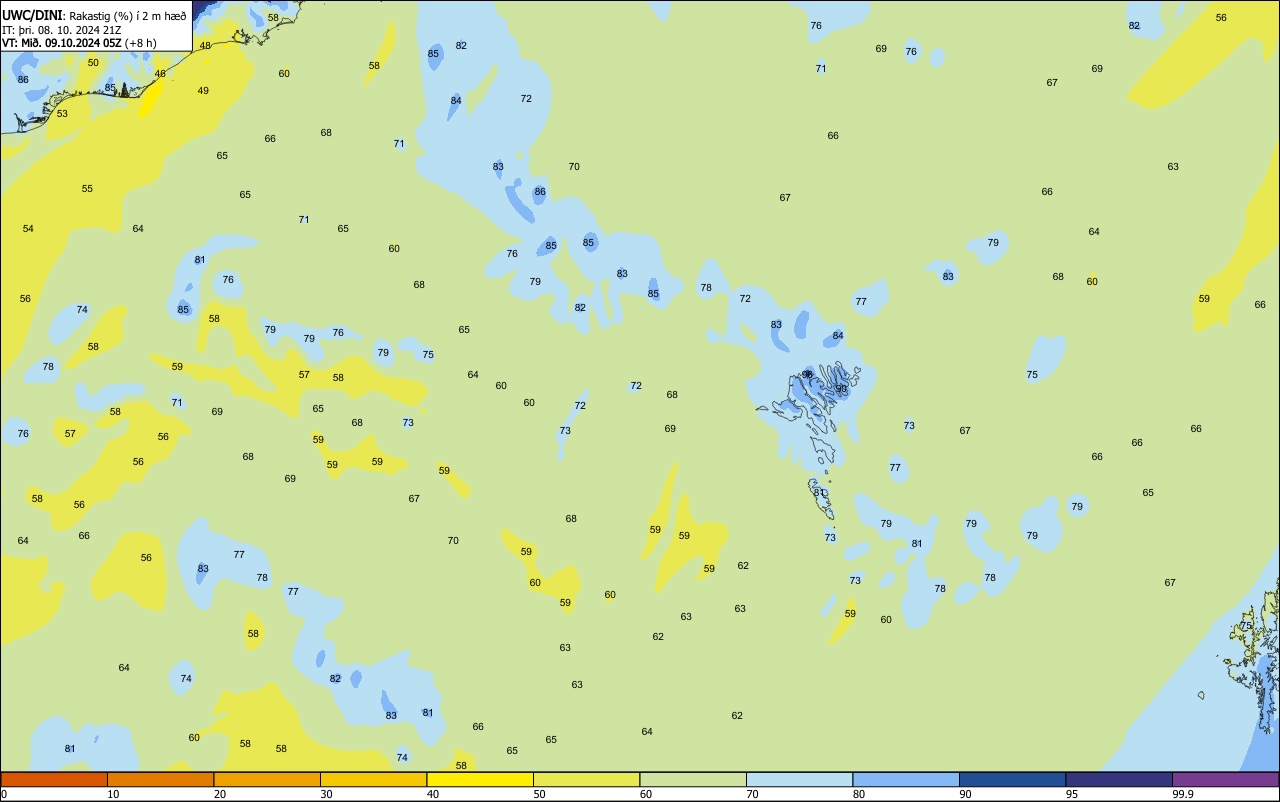
Task: Click the 20–30 legend color swatch
Action: tap(267, 779)
